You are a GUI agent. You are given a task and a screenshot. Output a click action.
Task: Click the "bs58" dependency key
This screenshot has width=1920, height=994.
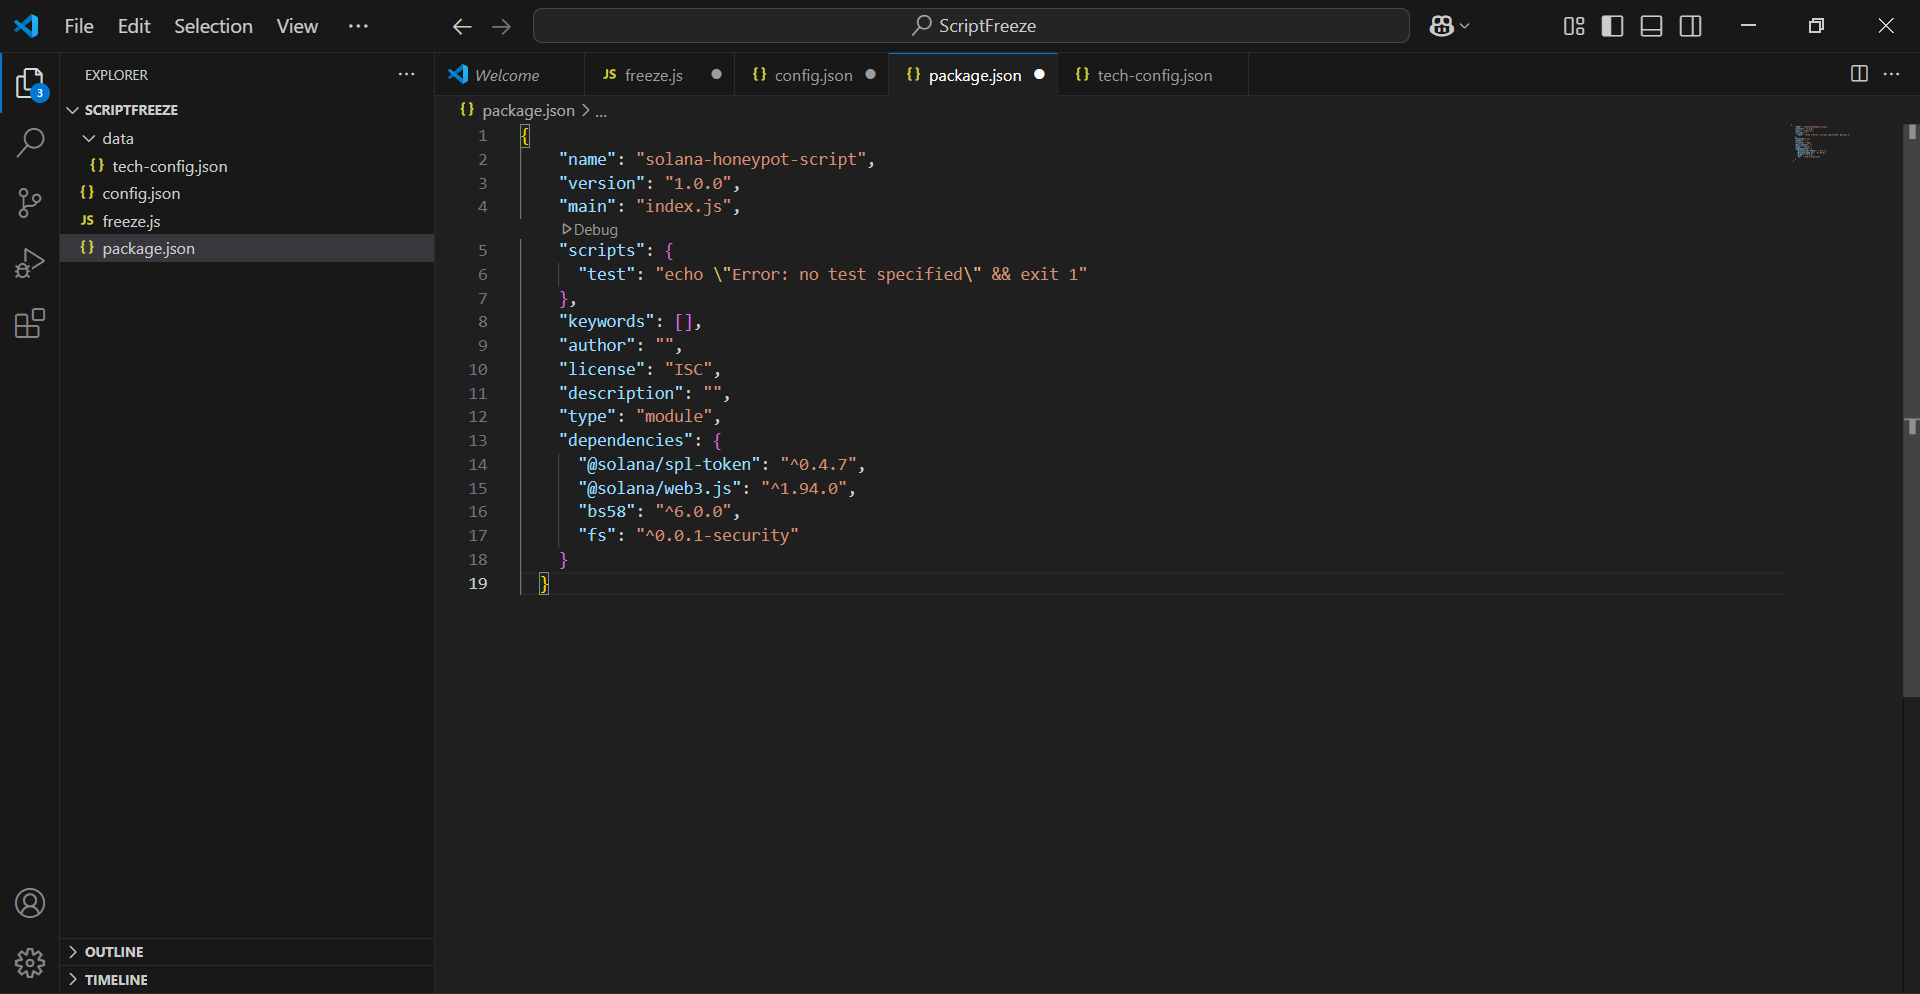pos(607,512)
